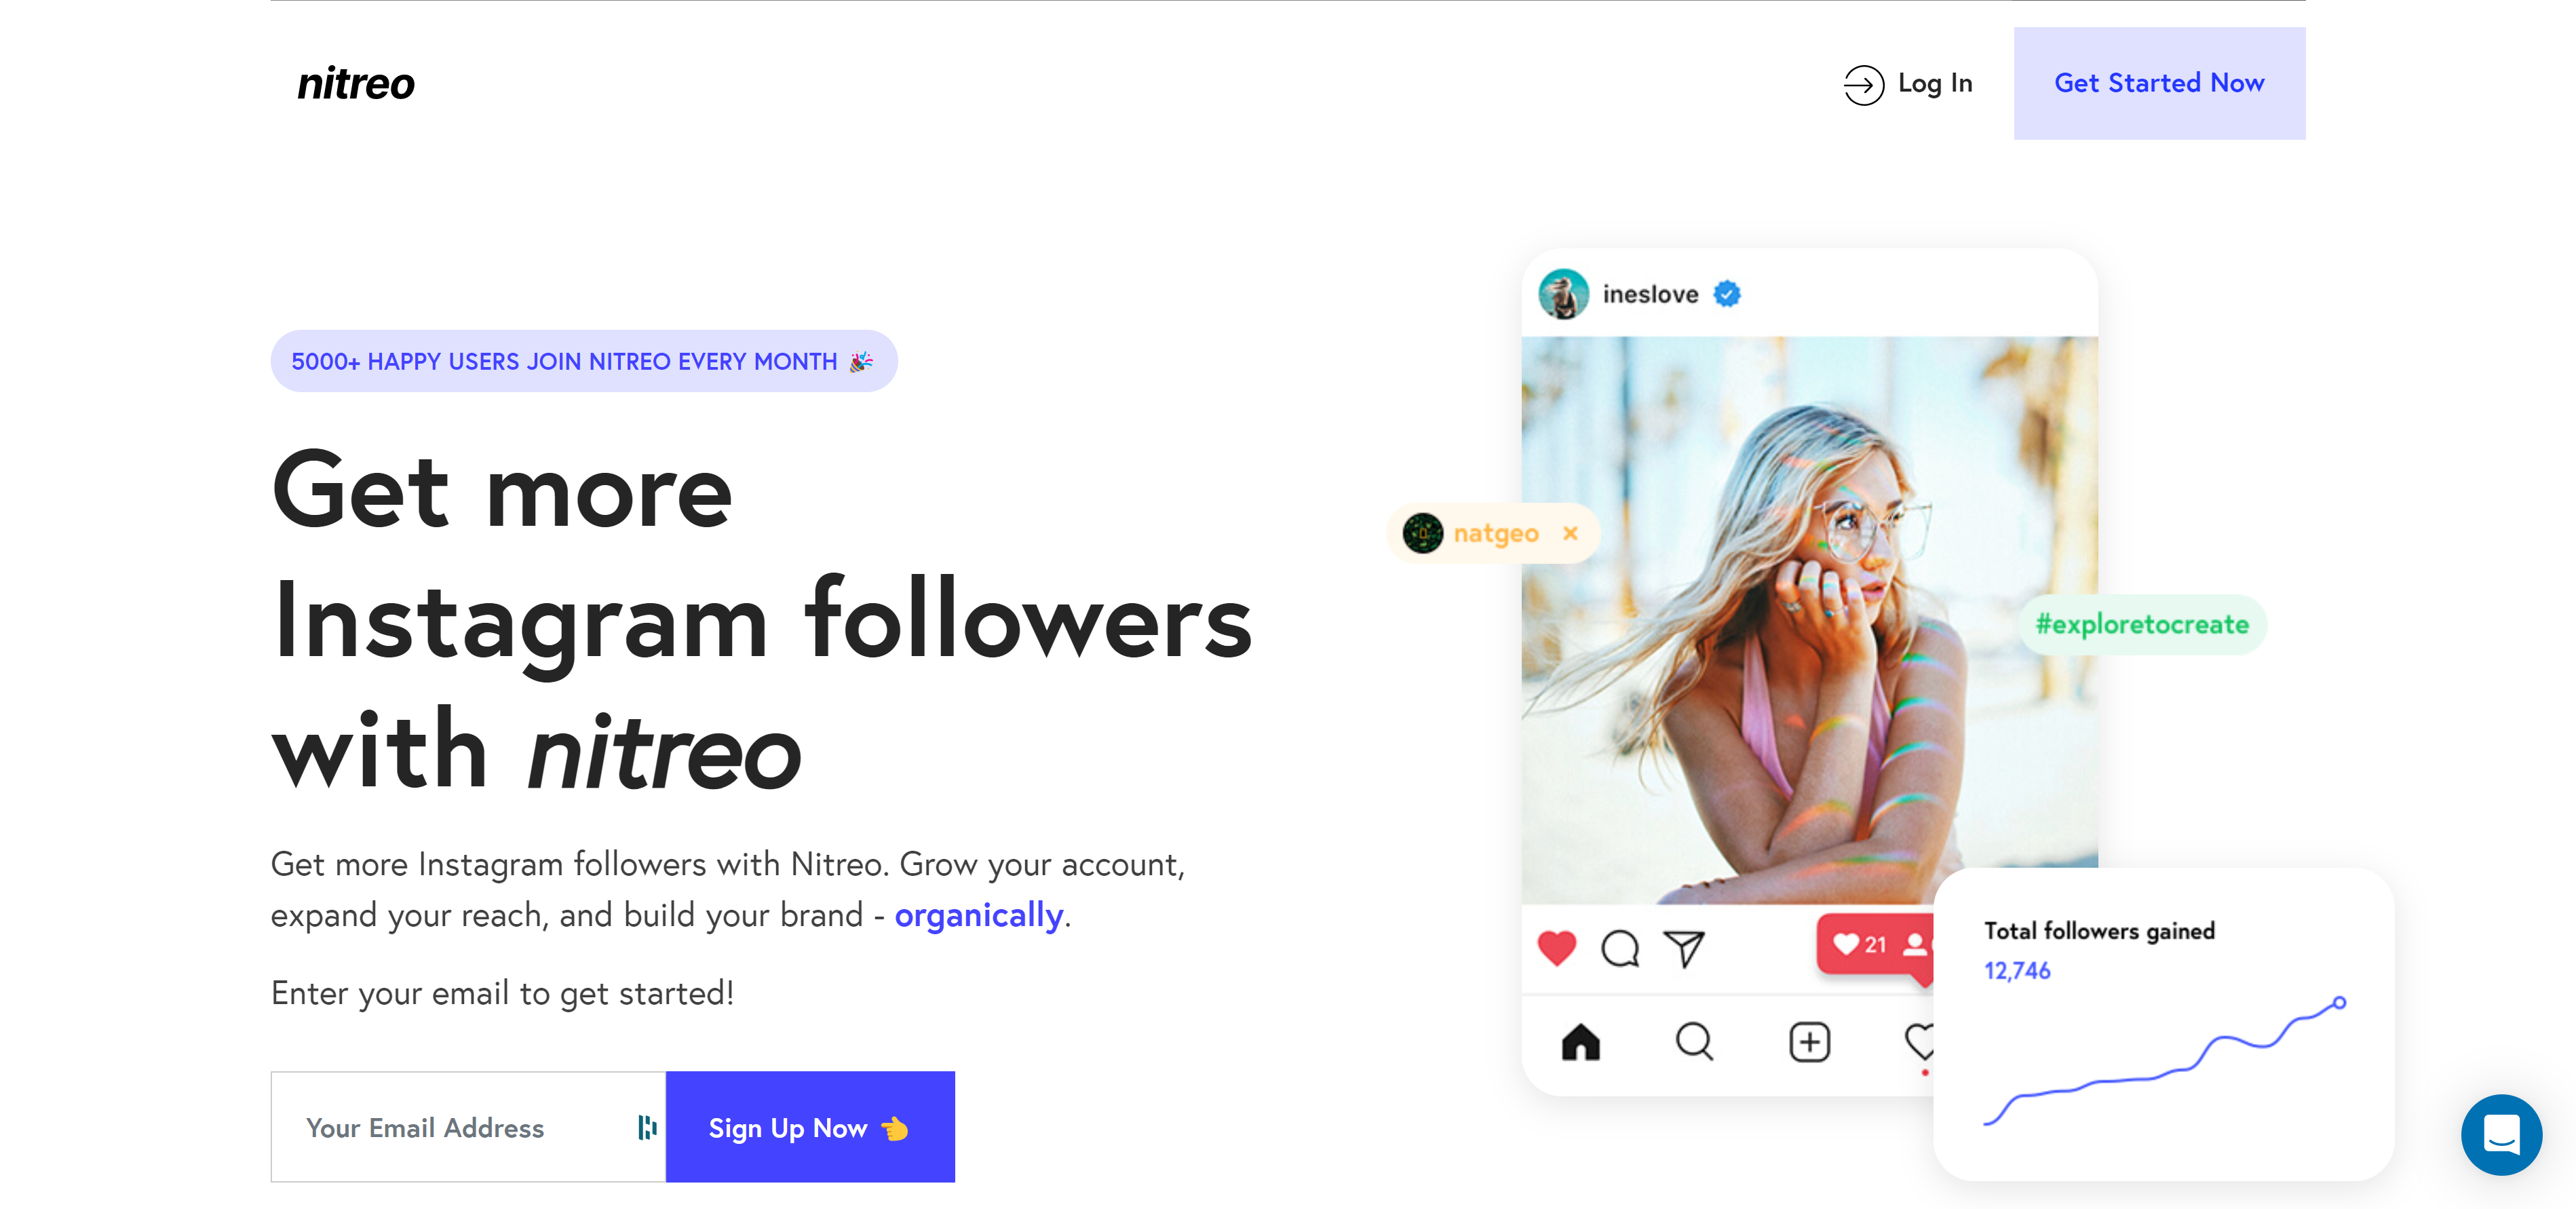Tap the paper plane share icon
Screen dimensions: 2576x1209
click(x=1684, y=948)
